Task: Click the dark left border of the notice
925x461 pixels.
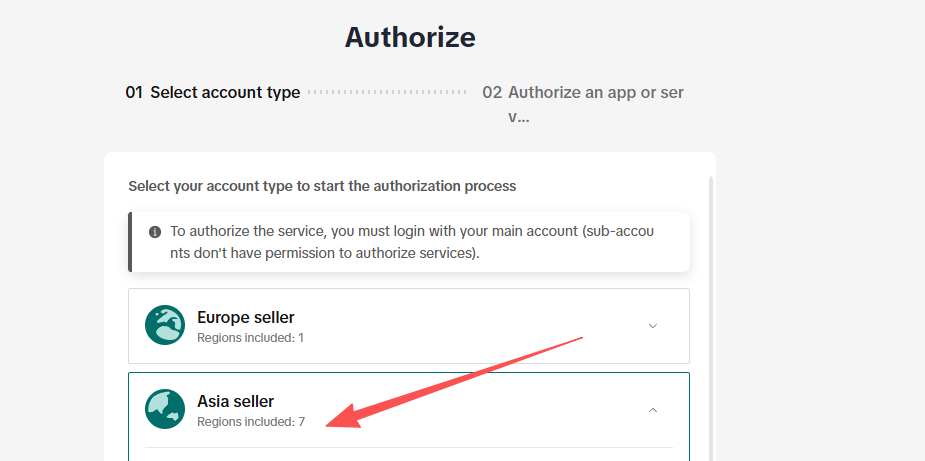Action: coord(130,242)
